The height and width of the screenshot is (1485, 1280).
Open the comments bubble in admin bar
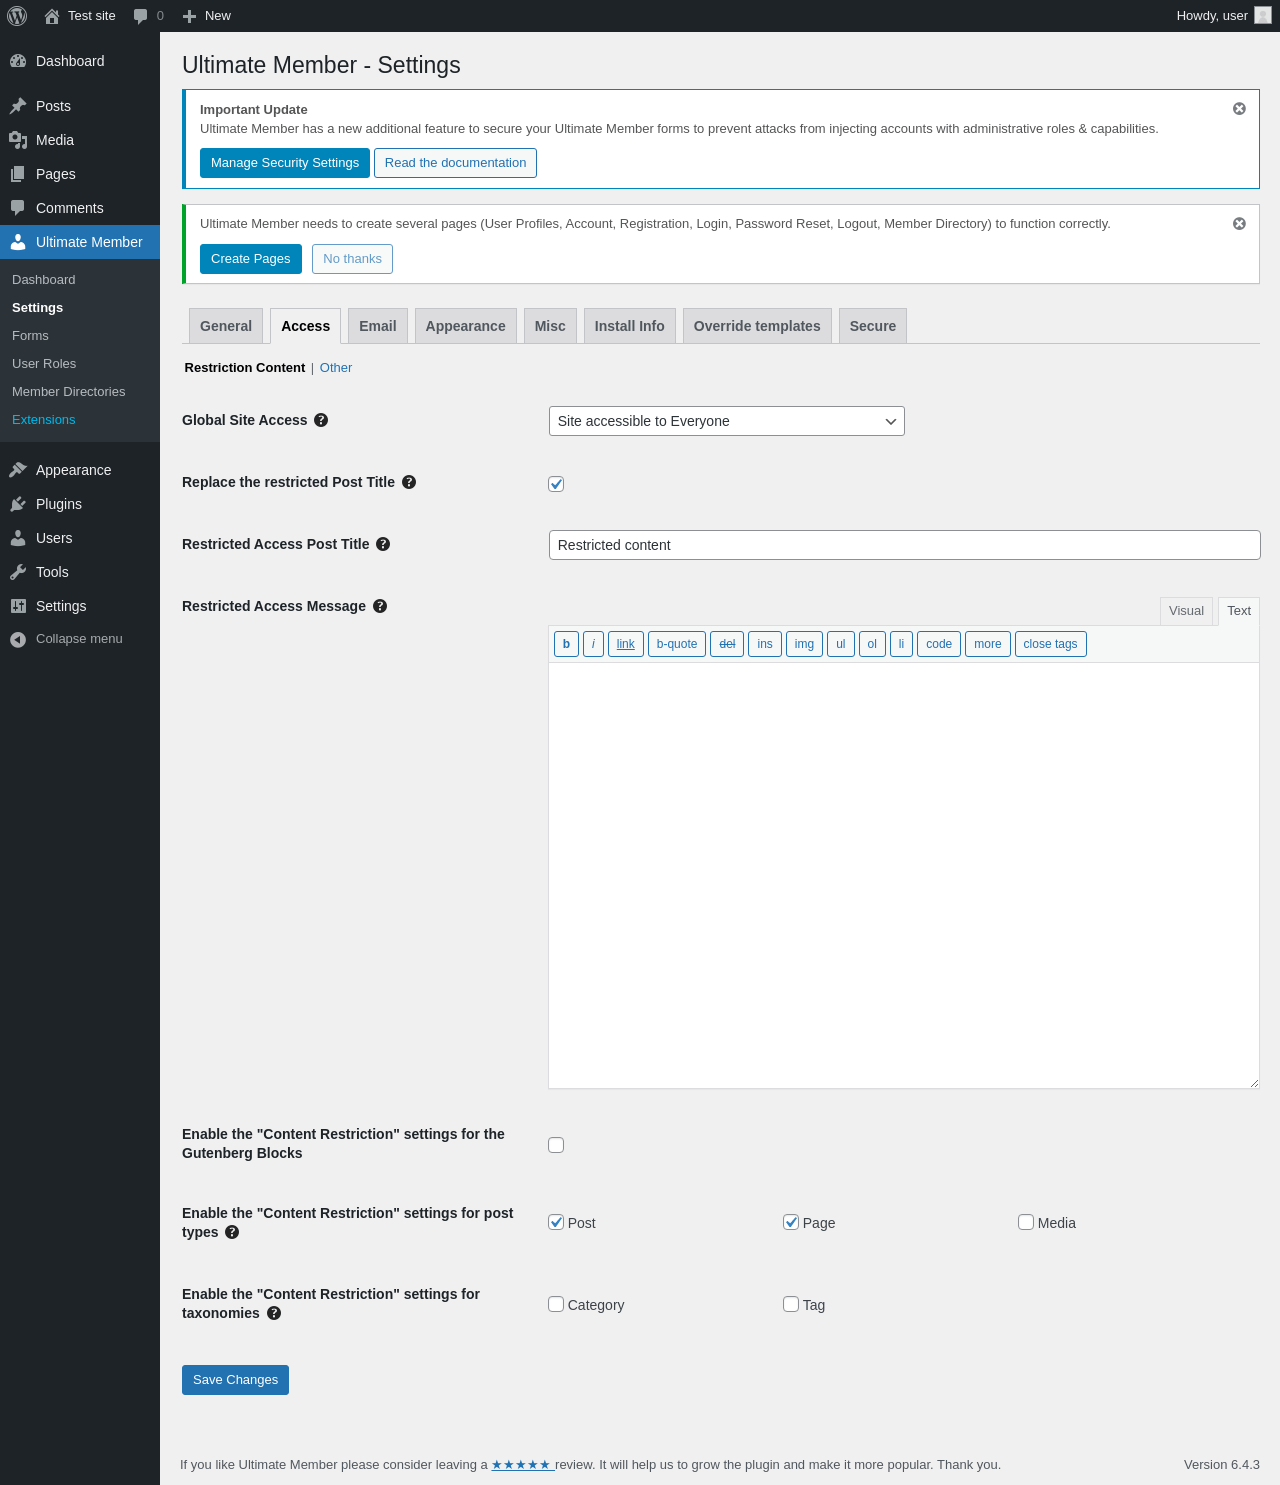[148, 16]
